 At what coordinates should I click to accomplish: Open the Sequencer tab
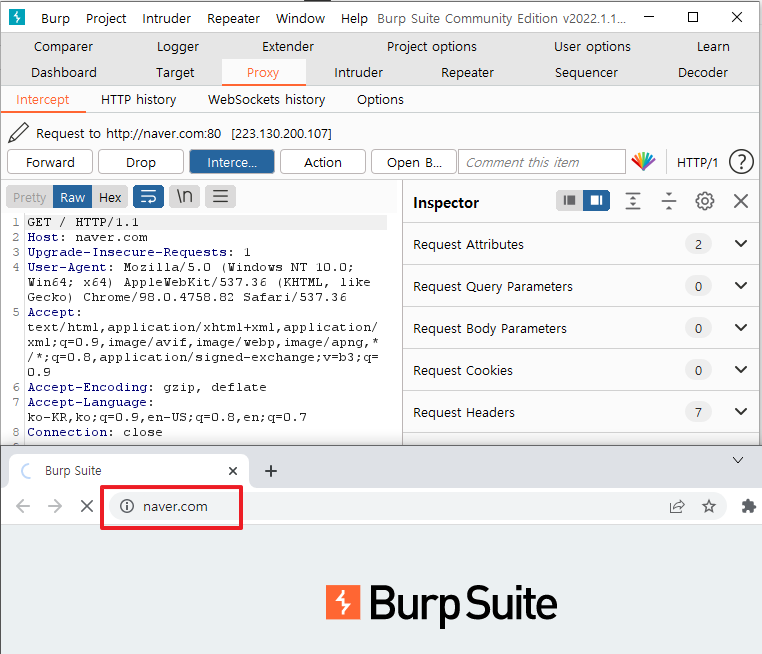coord(586,72)
